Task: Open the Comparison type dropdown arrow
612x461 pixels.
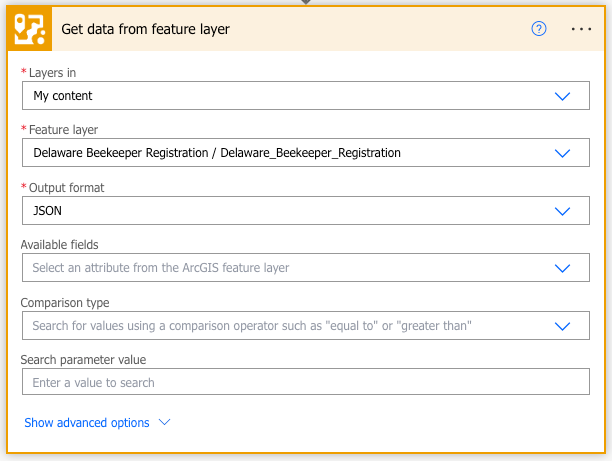Action: coord(562,326)
